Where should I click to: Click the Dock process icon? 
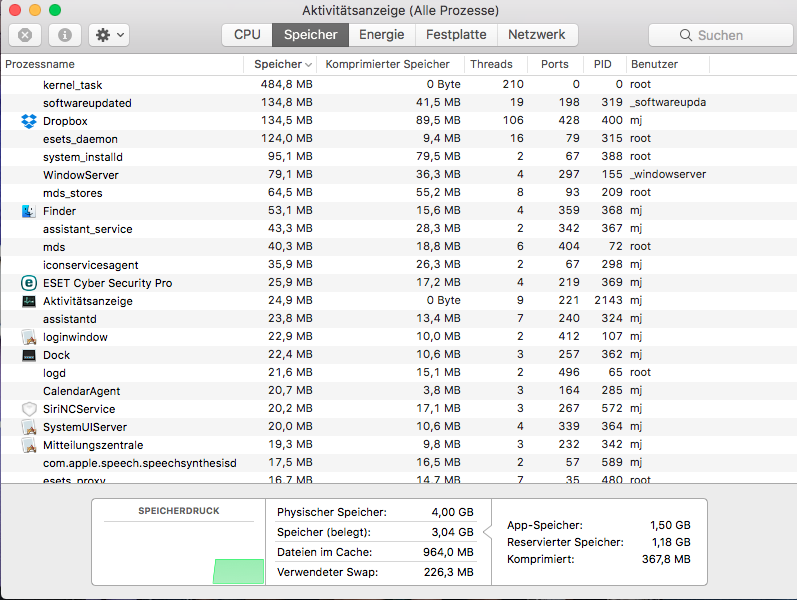29,355
